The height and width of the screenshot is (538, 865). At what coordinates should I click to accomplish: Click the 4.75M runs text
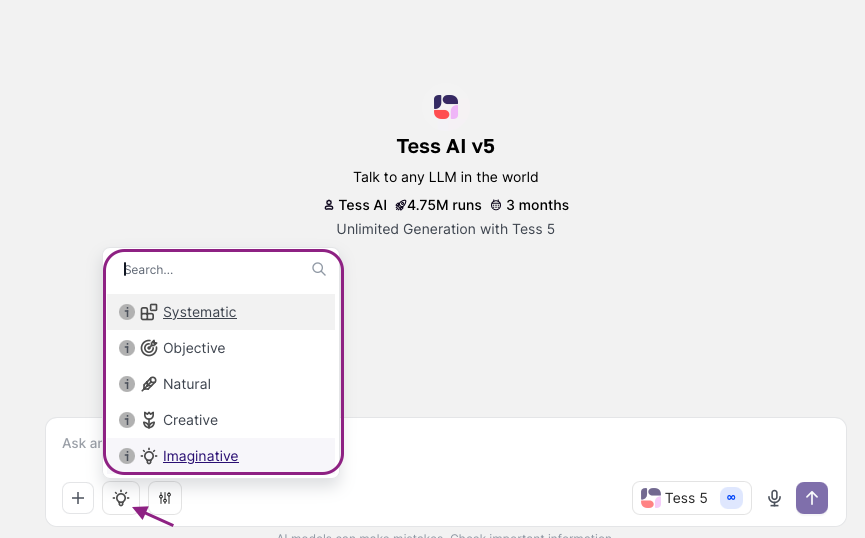point(444,205)
